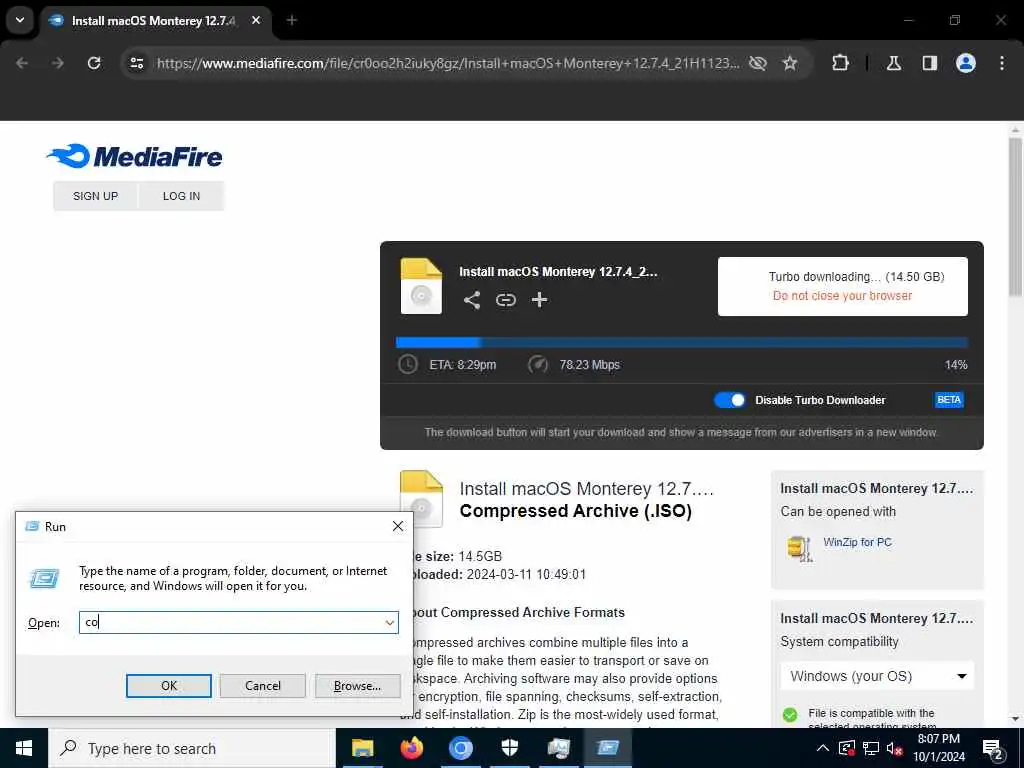The image size is (1024, 768).
Task: Open the WinZip for PC link
Action: (857, 542)
